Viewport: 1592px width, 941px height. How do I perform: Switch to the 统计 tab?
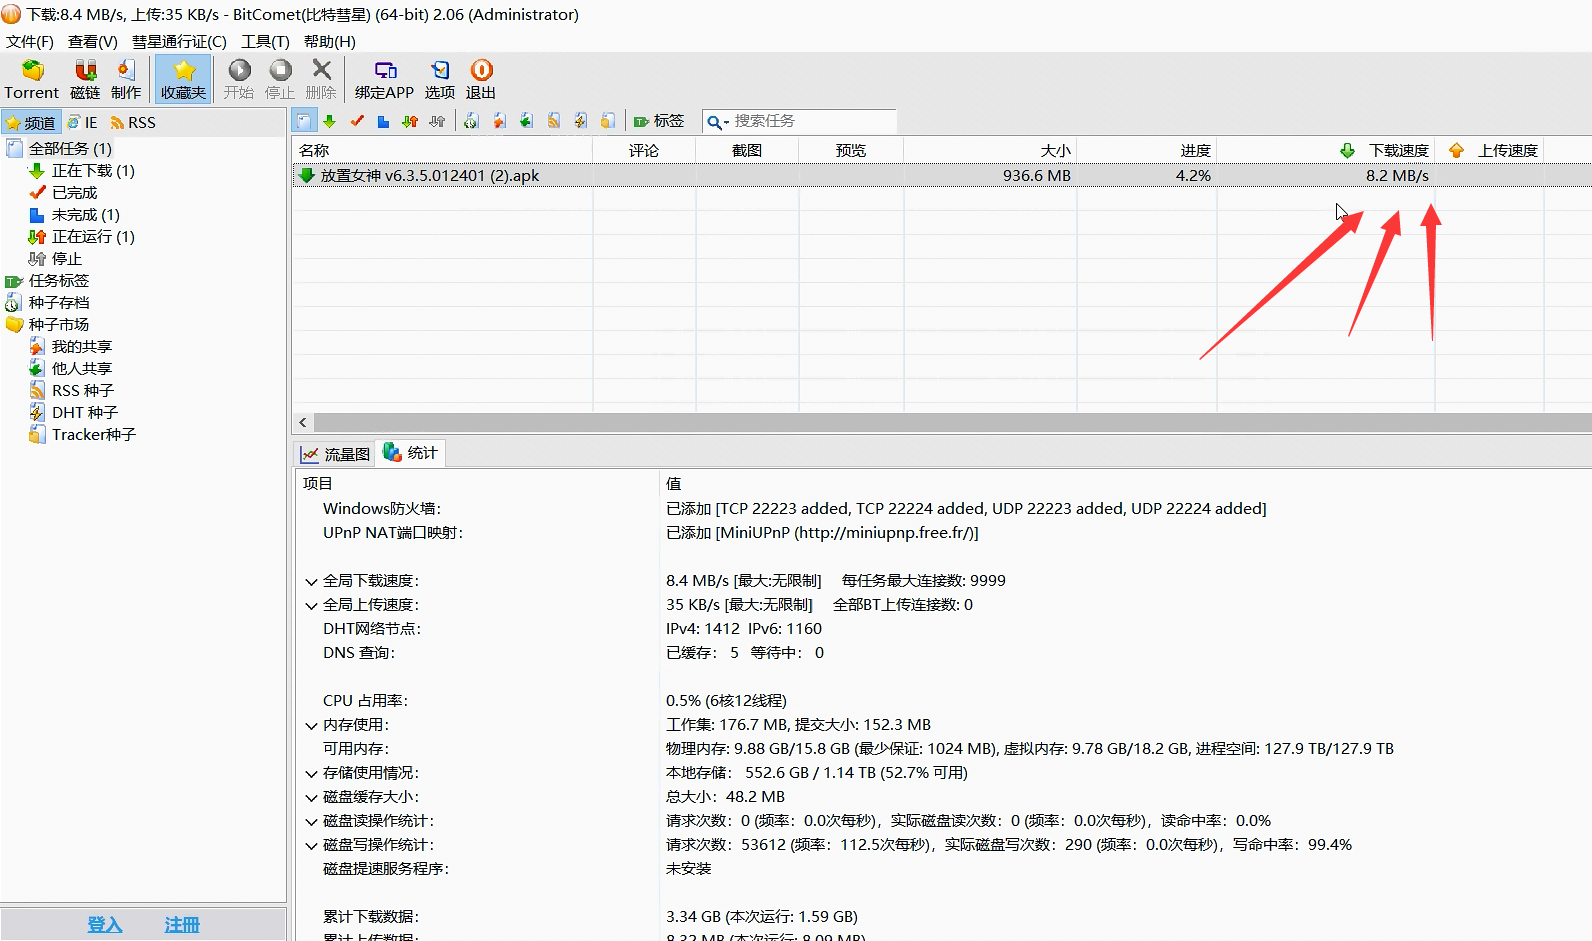[411, 453]
